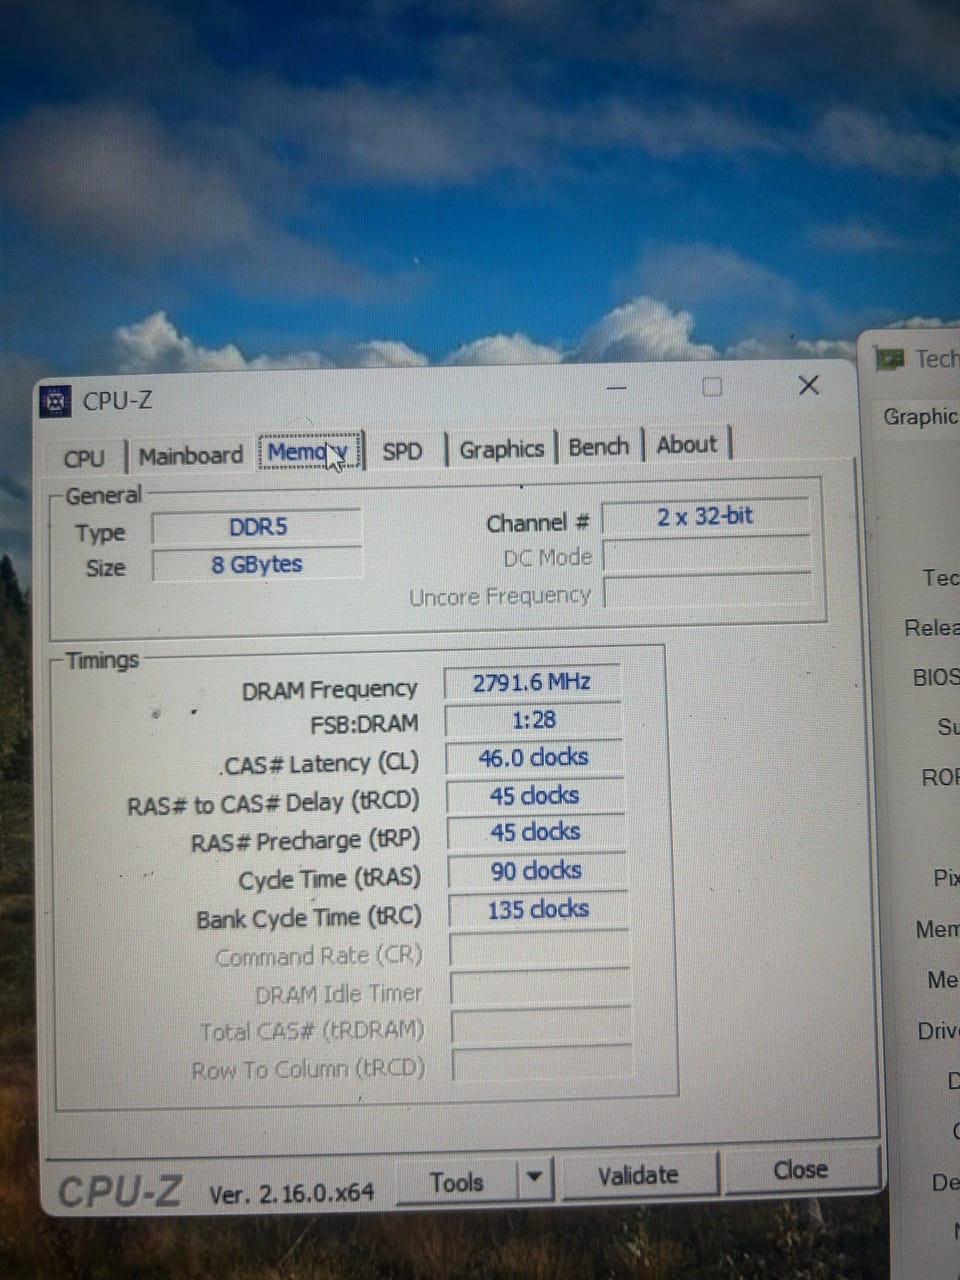960x1280 pixels.
Task: Click the tRAS value 90 clocks
Action: pyautogui.click(x=537, y=871)
